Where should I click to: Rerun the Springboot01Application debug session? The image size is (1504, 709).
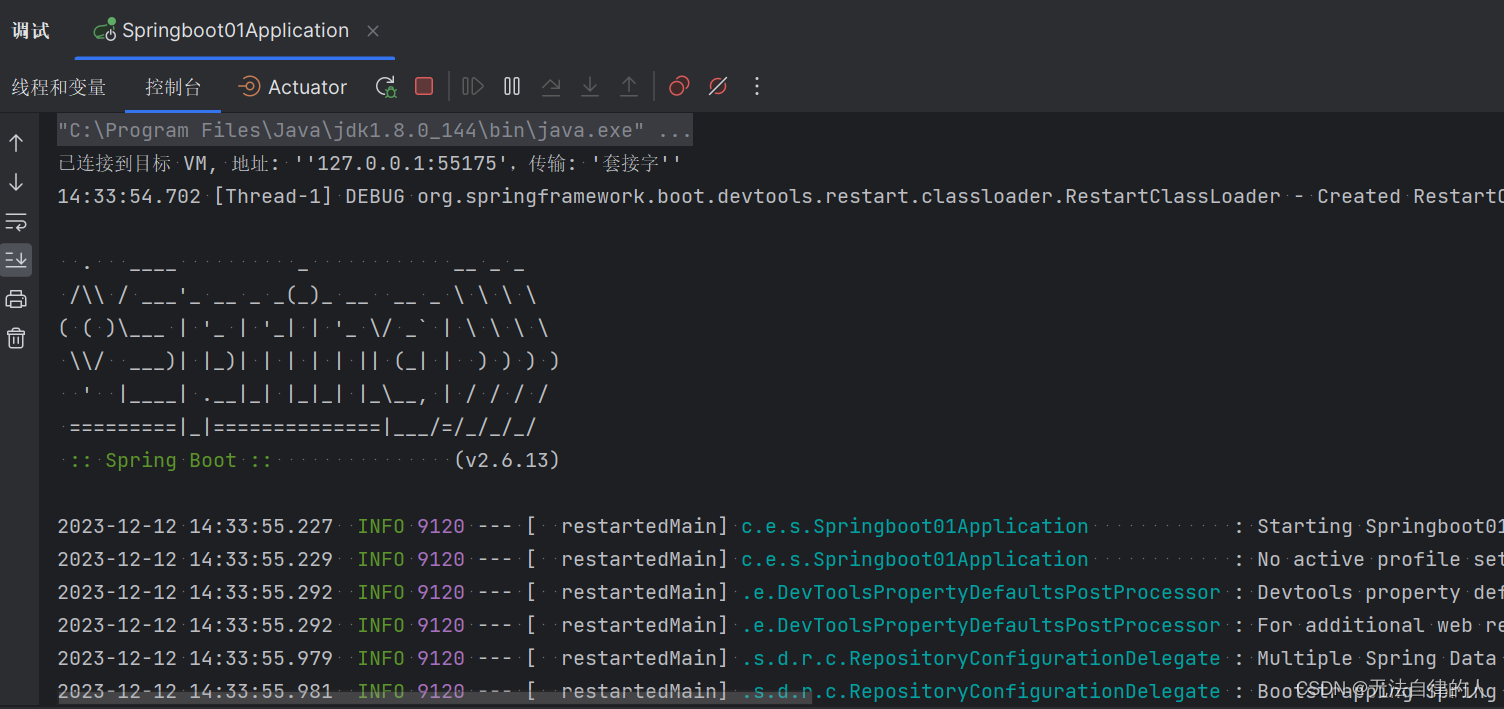385,86
